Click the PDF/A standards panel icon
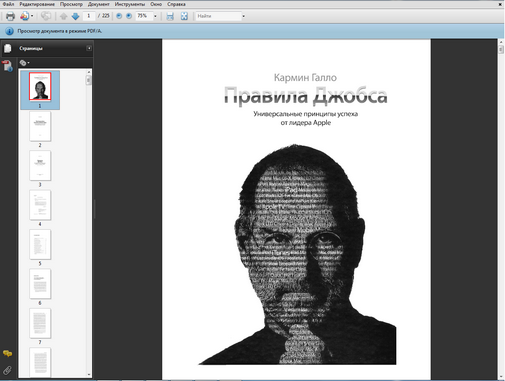The image size is (505, 381). coord(7,66)
